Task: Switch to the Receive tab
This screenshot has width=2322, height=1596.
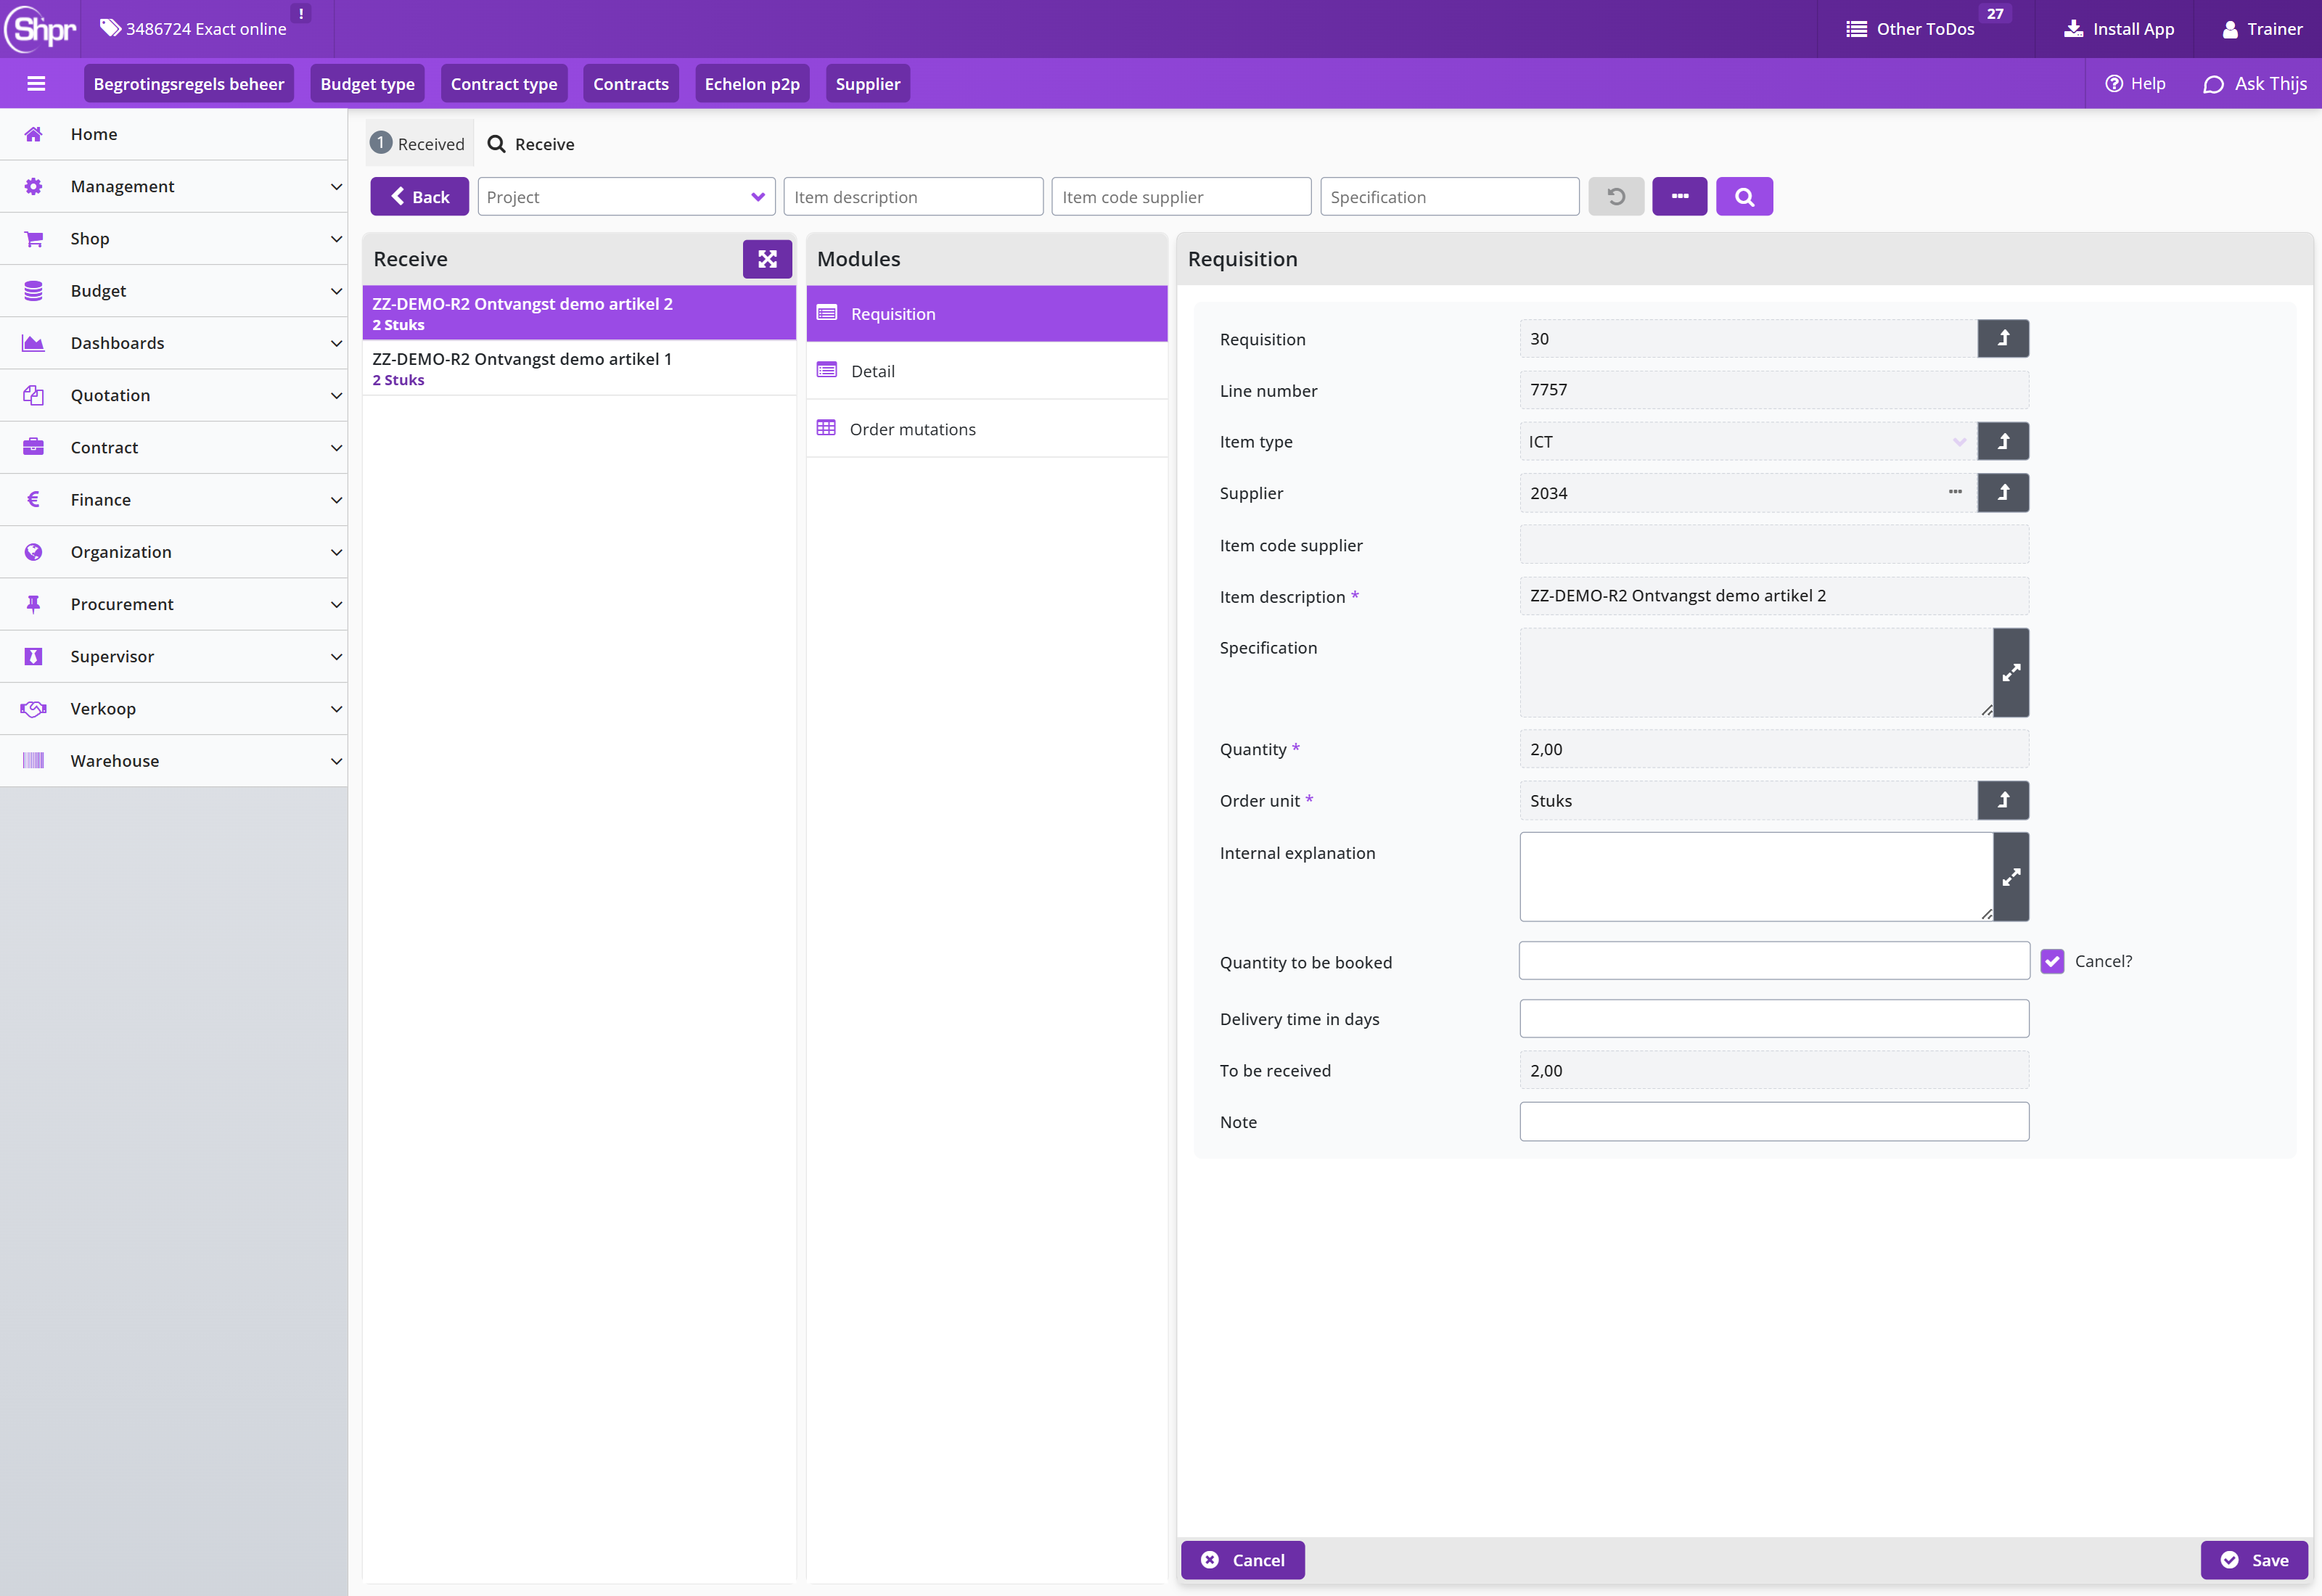Action: tap(531, 144)
